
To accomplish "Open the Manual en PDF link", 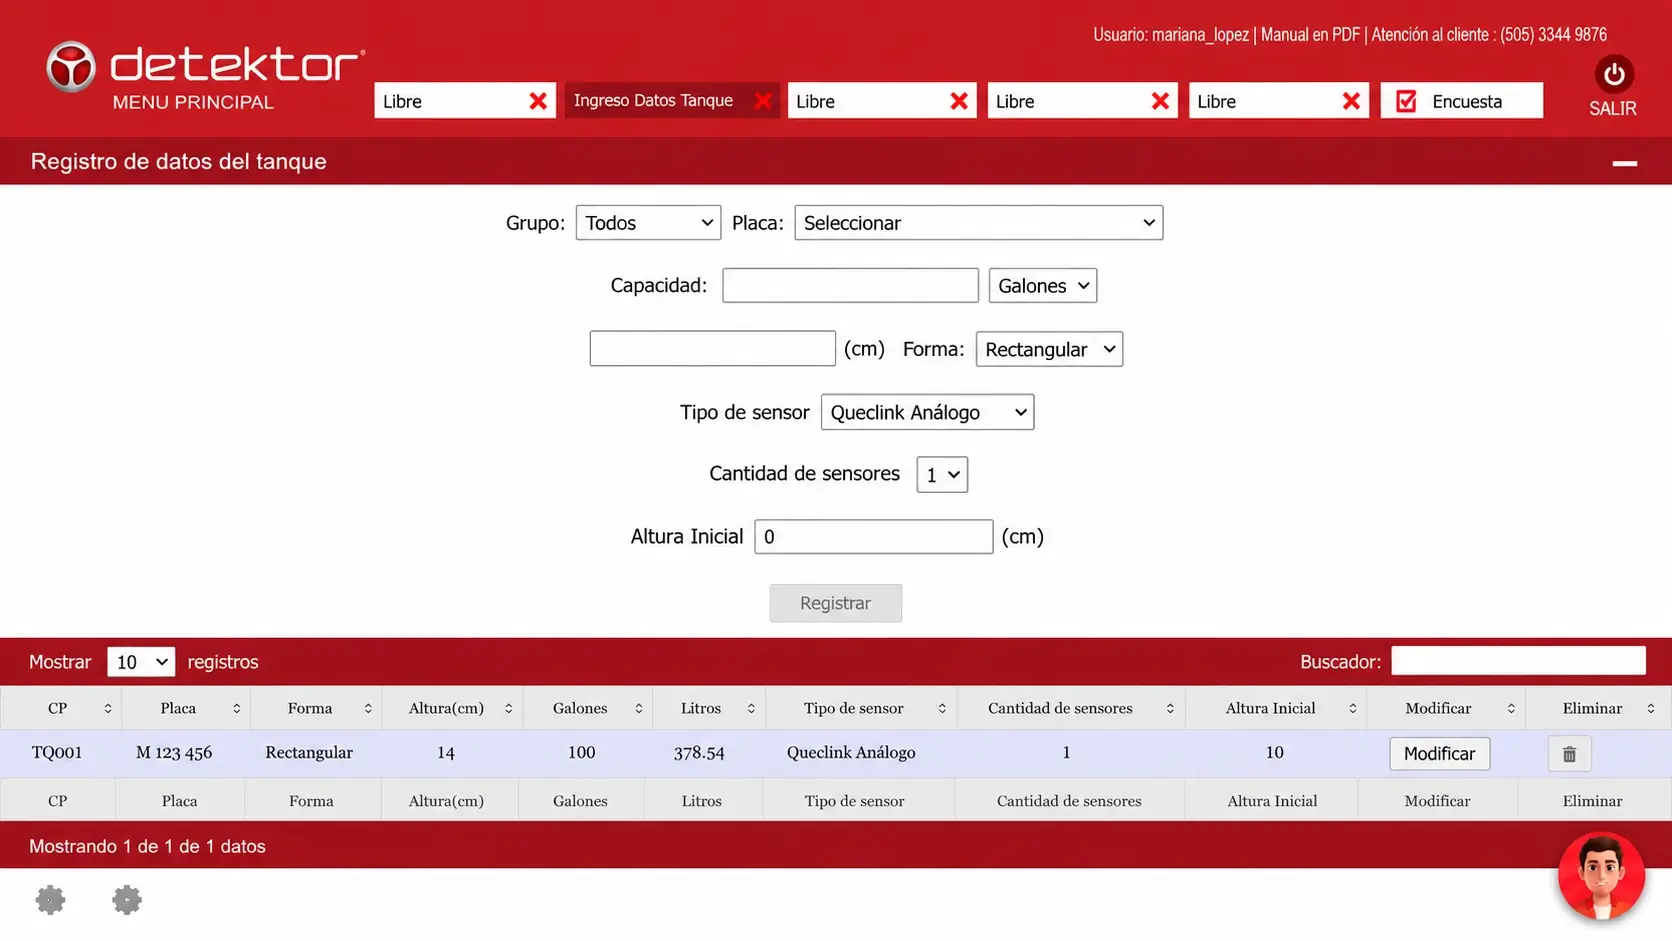I will (x=1310, y=35).
